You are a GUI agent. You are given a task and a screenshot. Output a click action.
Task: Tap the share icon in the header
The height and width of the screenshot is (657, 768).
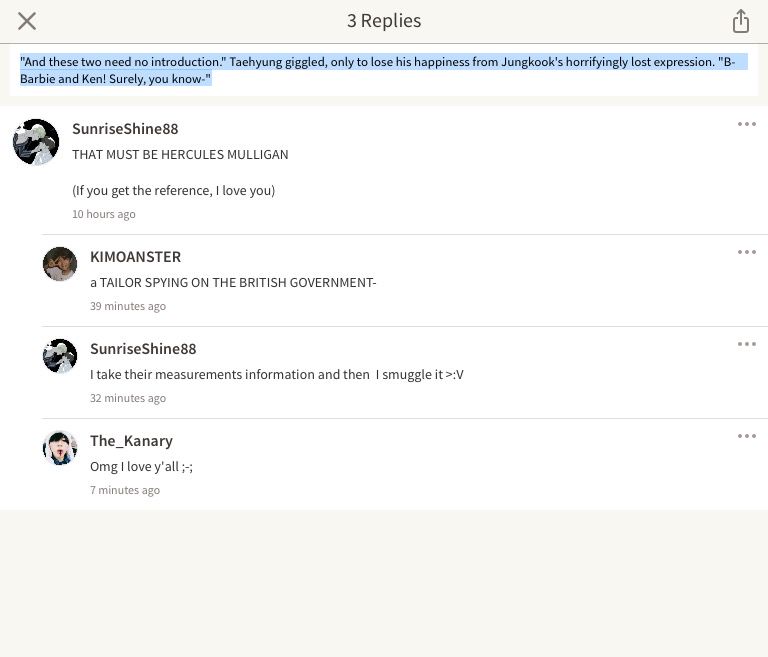[741, 21]
